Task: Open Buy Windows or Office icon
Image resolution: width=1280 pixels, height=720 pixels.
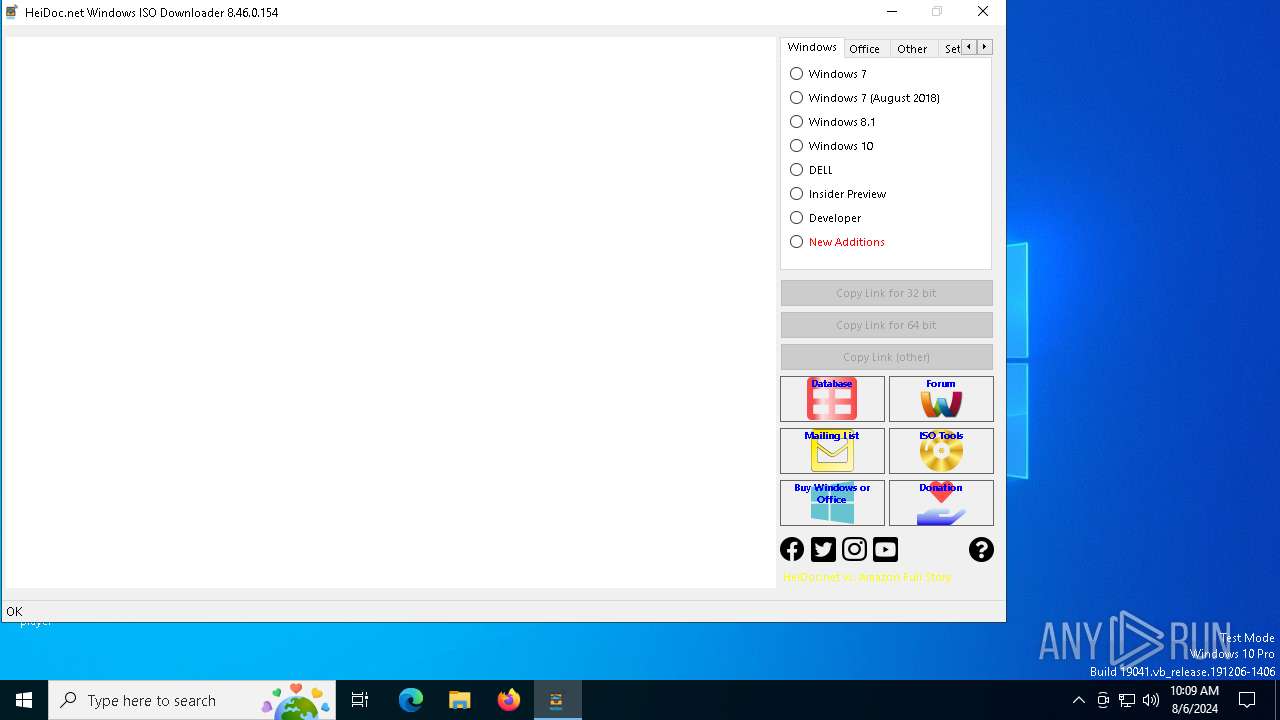Action: click(832, 503)
